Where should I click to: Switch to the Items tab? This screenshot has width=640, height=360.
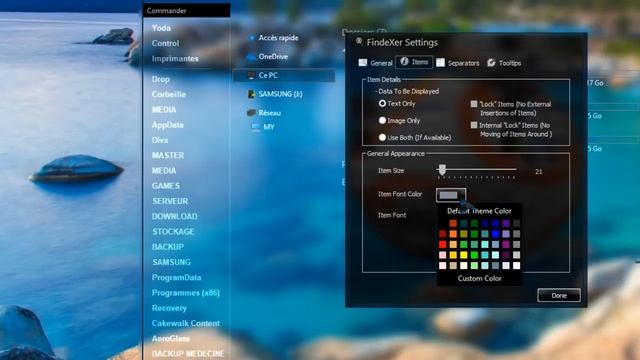(414, 62)
